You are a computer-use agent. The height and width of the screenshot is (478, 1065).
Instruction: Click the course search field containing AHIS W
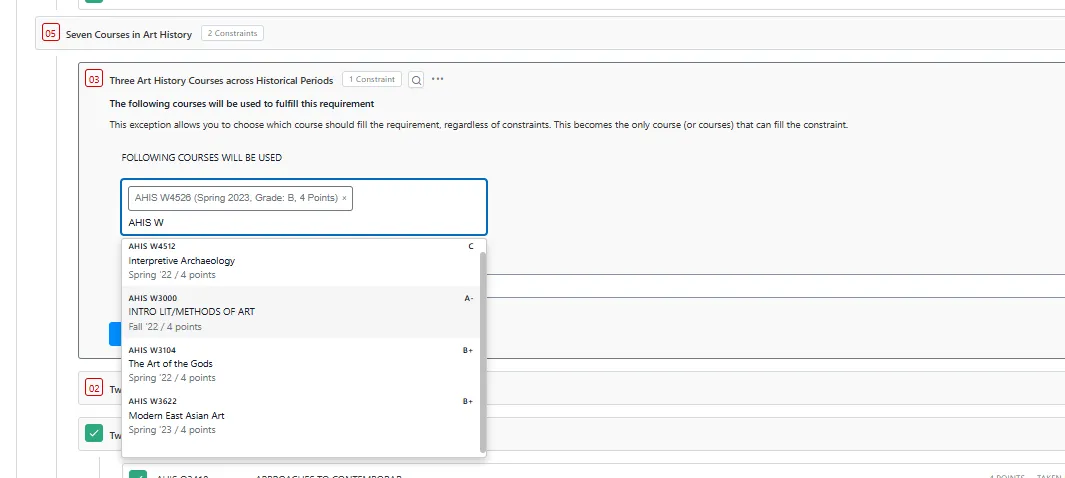(304, 207)
